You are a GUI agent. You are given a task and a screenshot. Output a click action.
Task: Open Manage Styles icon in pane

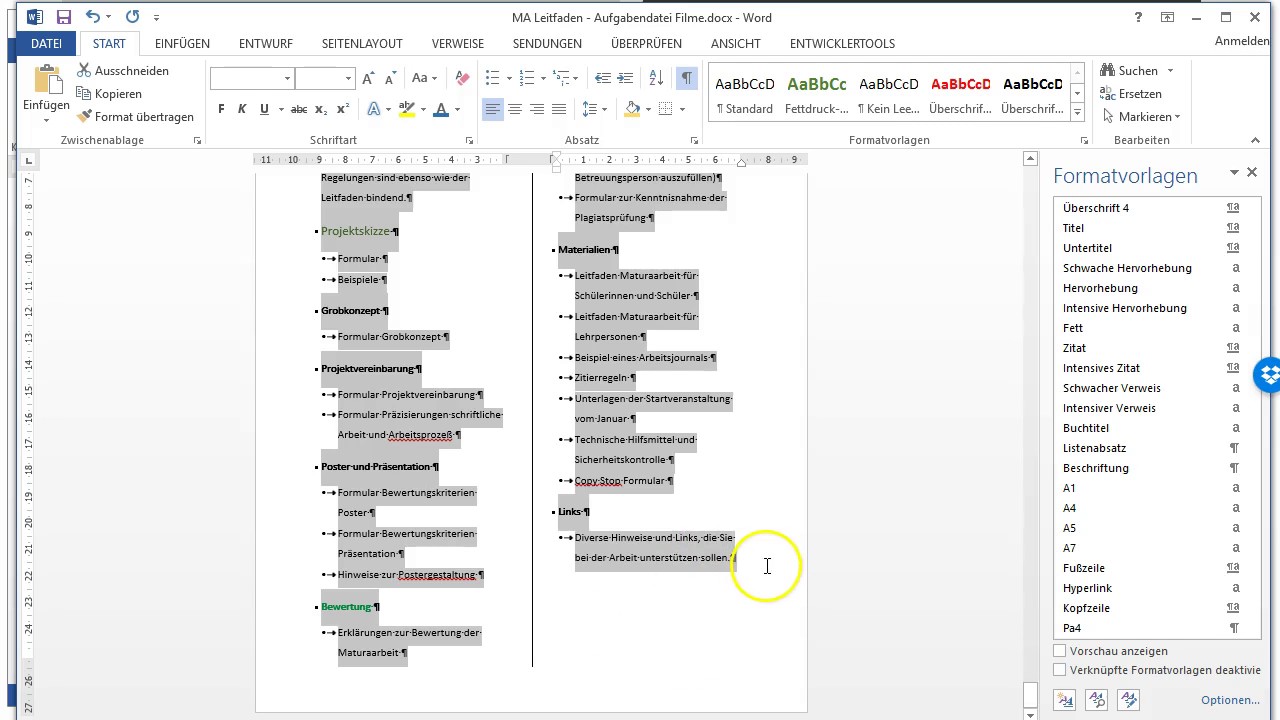click(x=1129, y=699)
